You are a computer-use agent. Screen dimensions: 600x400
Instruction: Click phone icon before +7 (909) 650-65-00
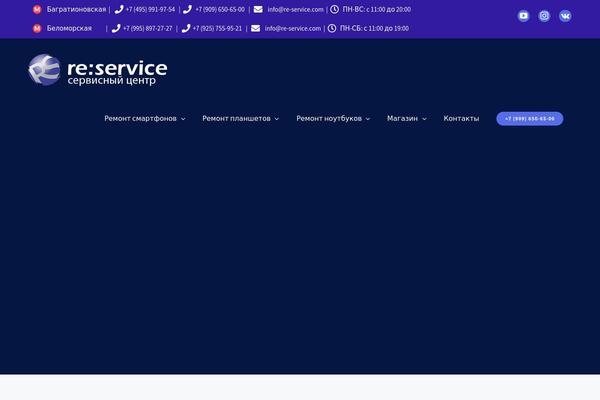click(187, 10)
